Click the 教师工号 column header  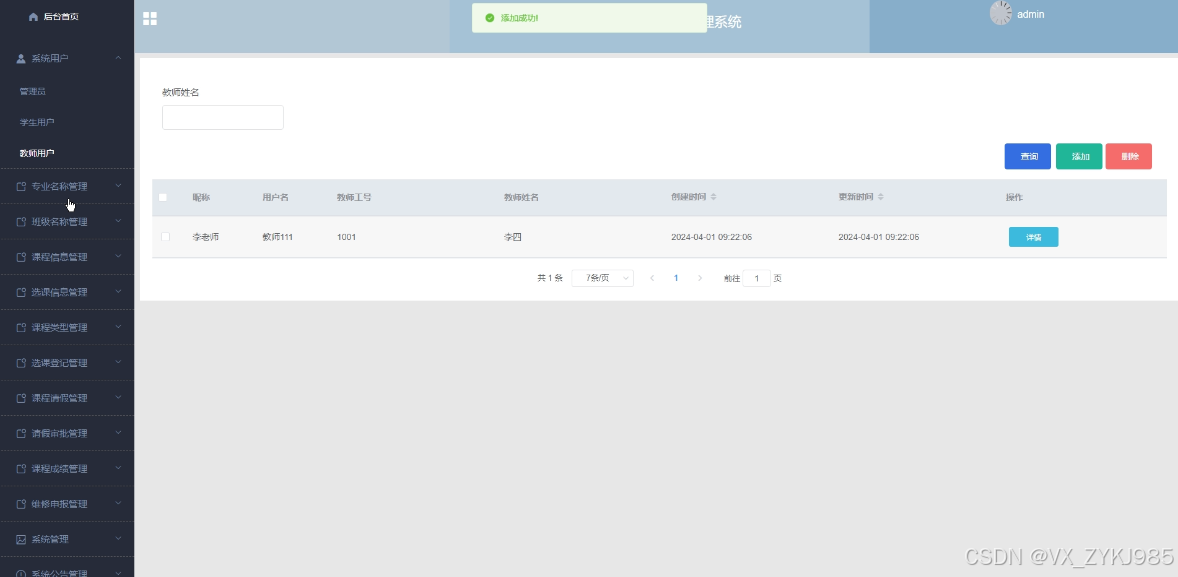click(354, 197)
